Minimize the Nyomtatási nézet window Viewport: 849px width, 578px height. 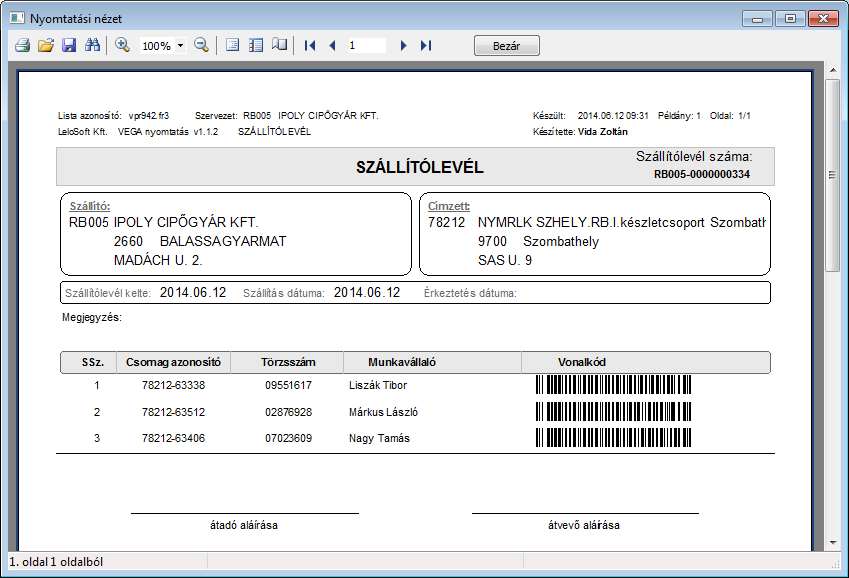pos(757,19)
